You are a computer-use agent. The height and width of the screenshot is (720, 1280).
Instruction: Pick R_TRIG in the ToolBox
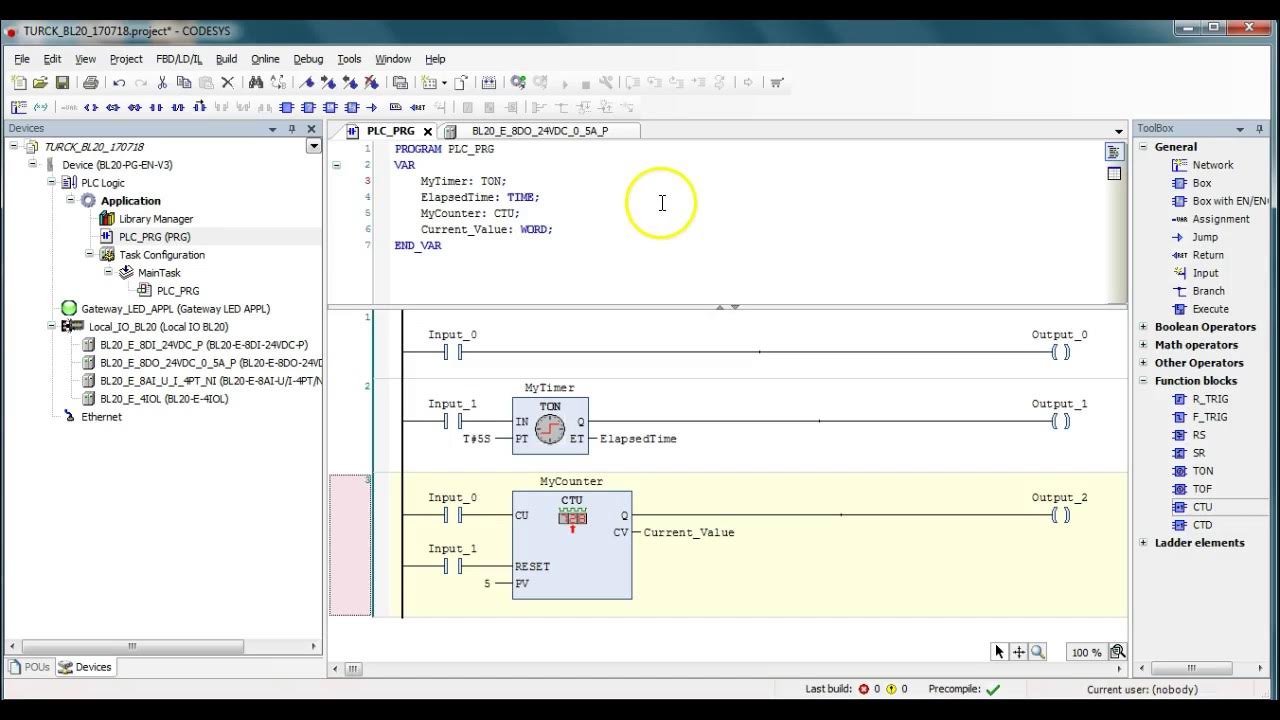click(1209, 399)
